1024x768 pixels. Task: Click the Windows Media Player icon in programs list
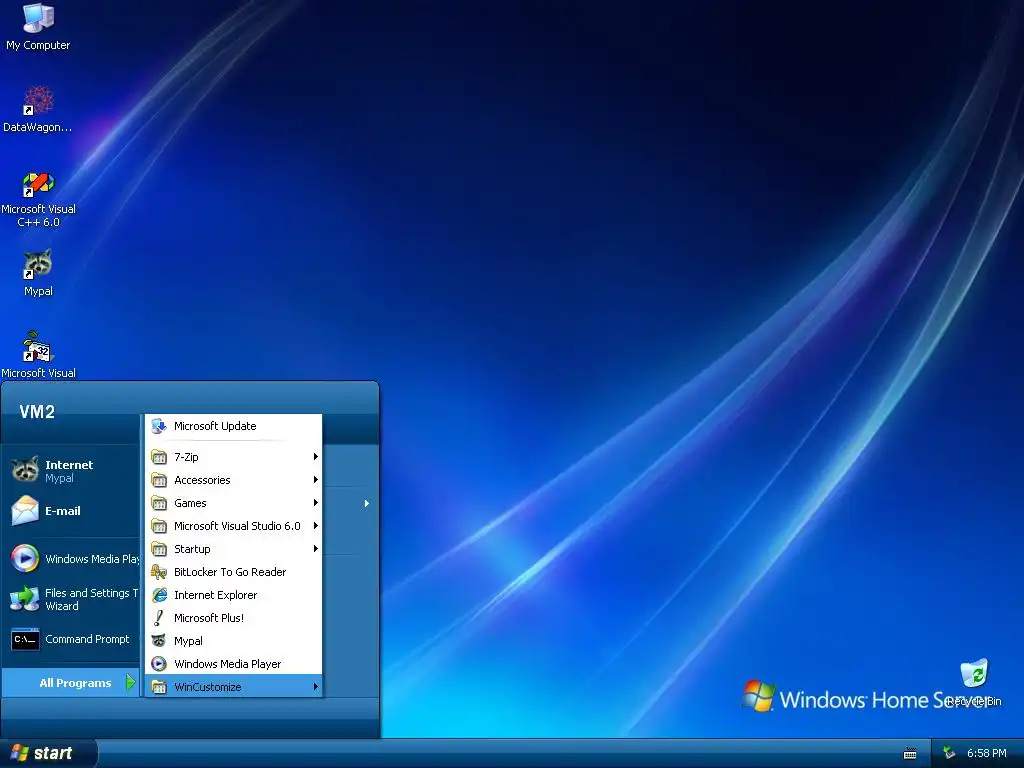tap(159, 664)
